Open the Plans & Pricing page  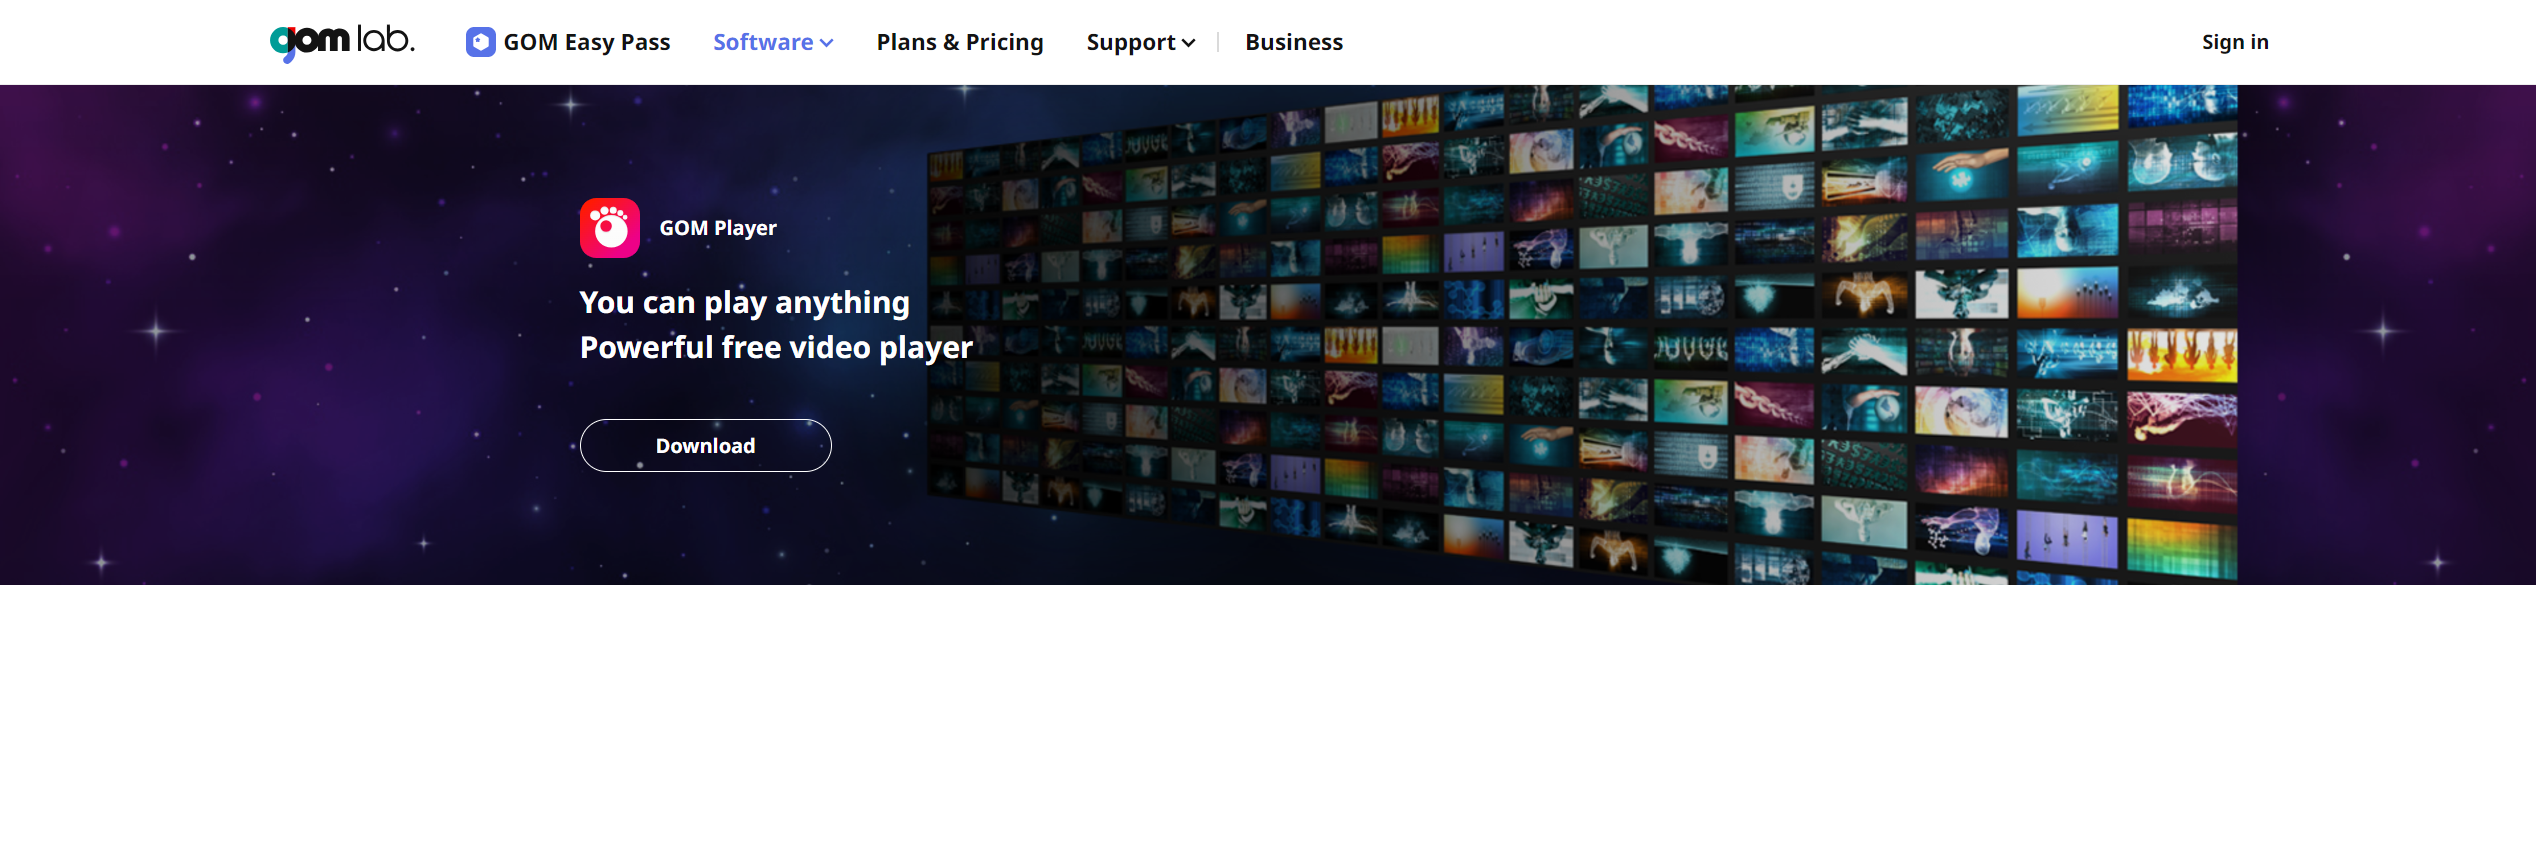click(x=959, y=42)
